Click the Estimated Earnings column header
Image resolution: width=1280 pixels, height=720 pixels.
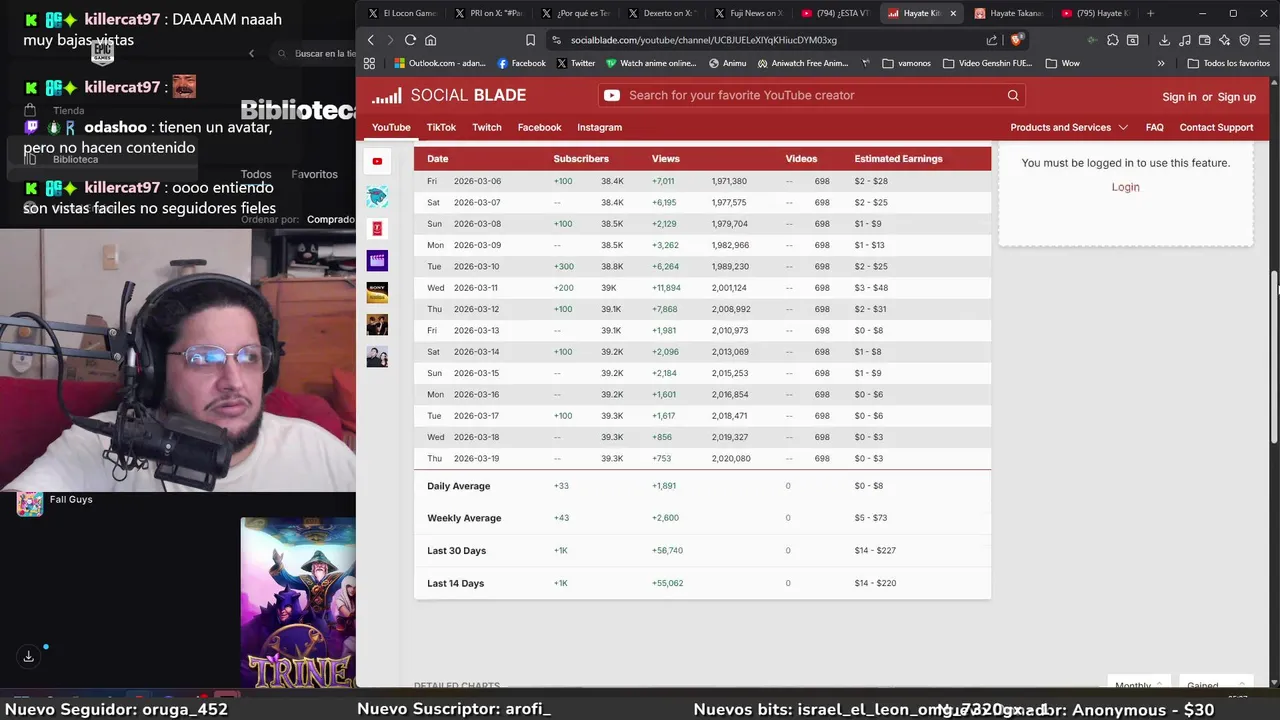(898, 158)
